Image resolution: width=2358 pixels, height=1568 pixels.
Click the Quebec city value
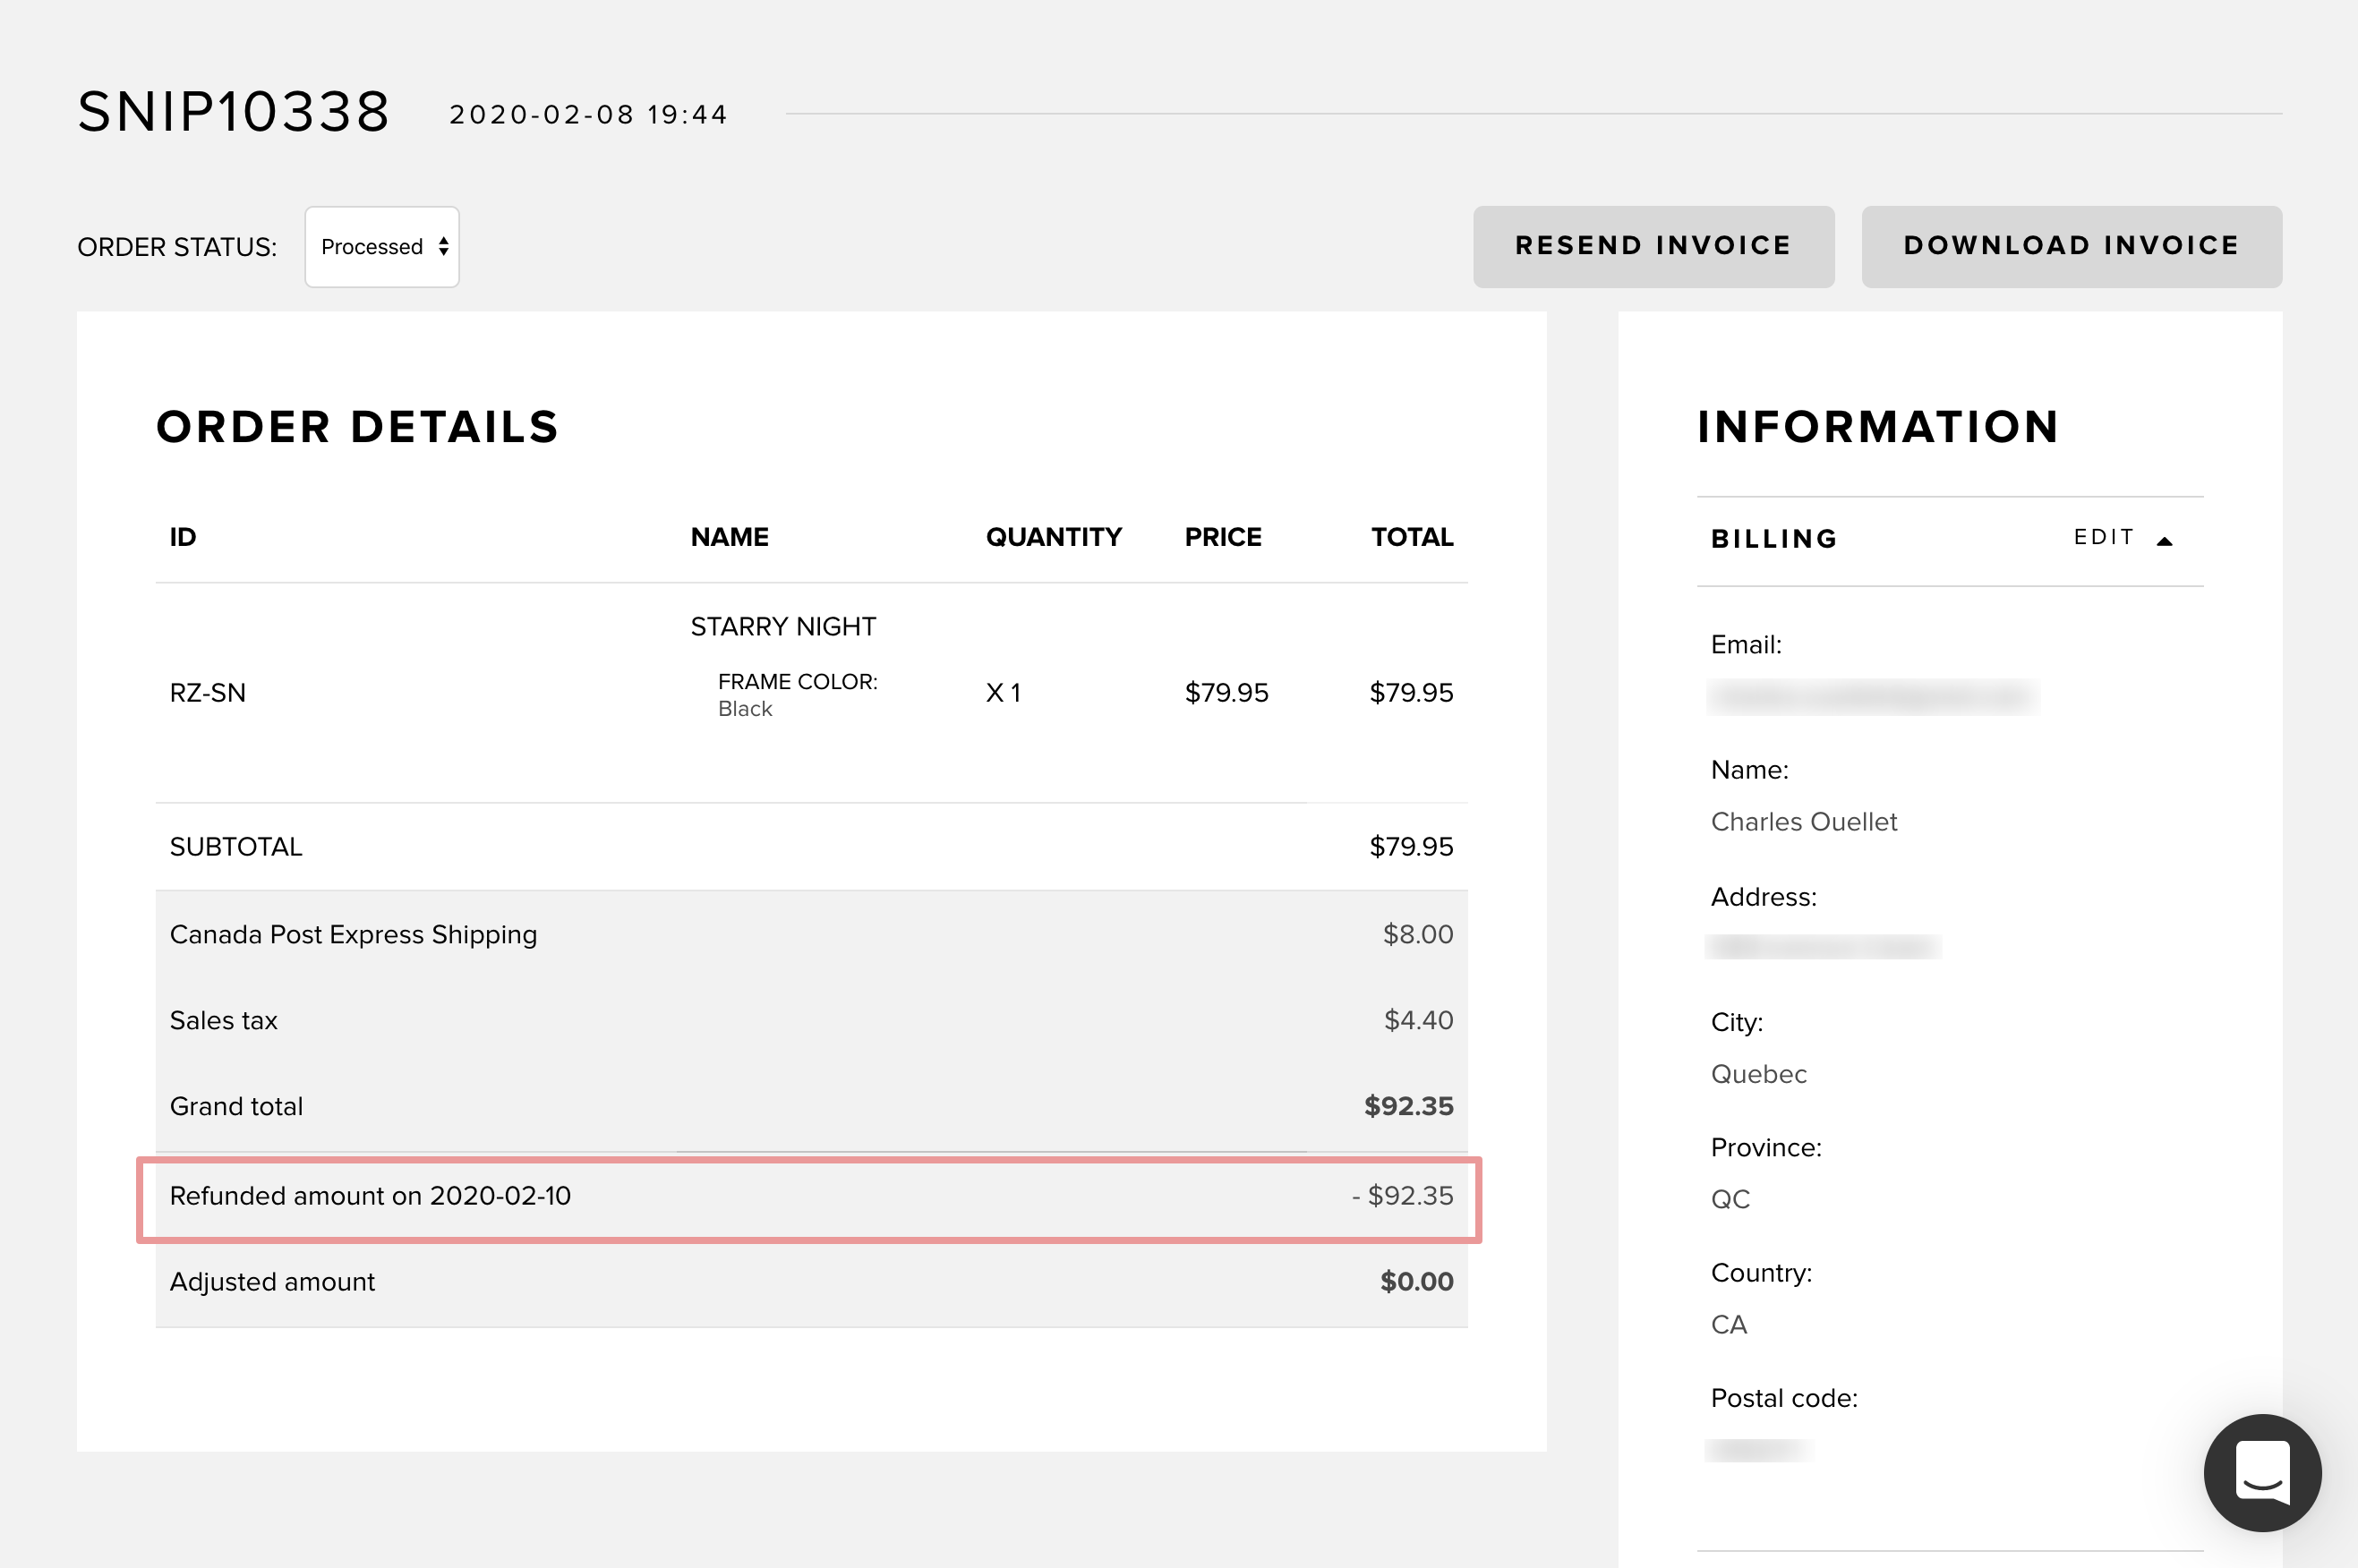[1758, 1073]
